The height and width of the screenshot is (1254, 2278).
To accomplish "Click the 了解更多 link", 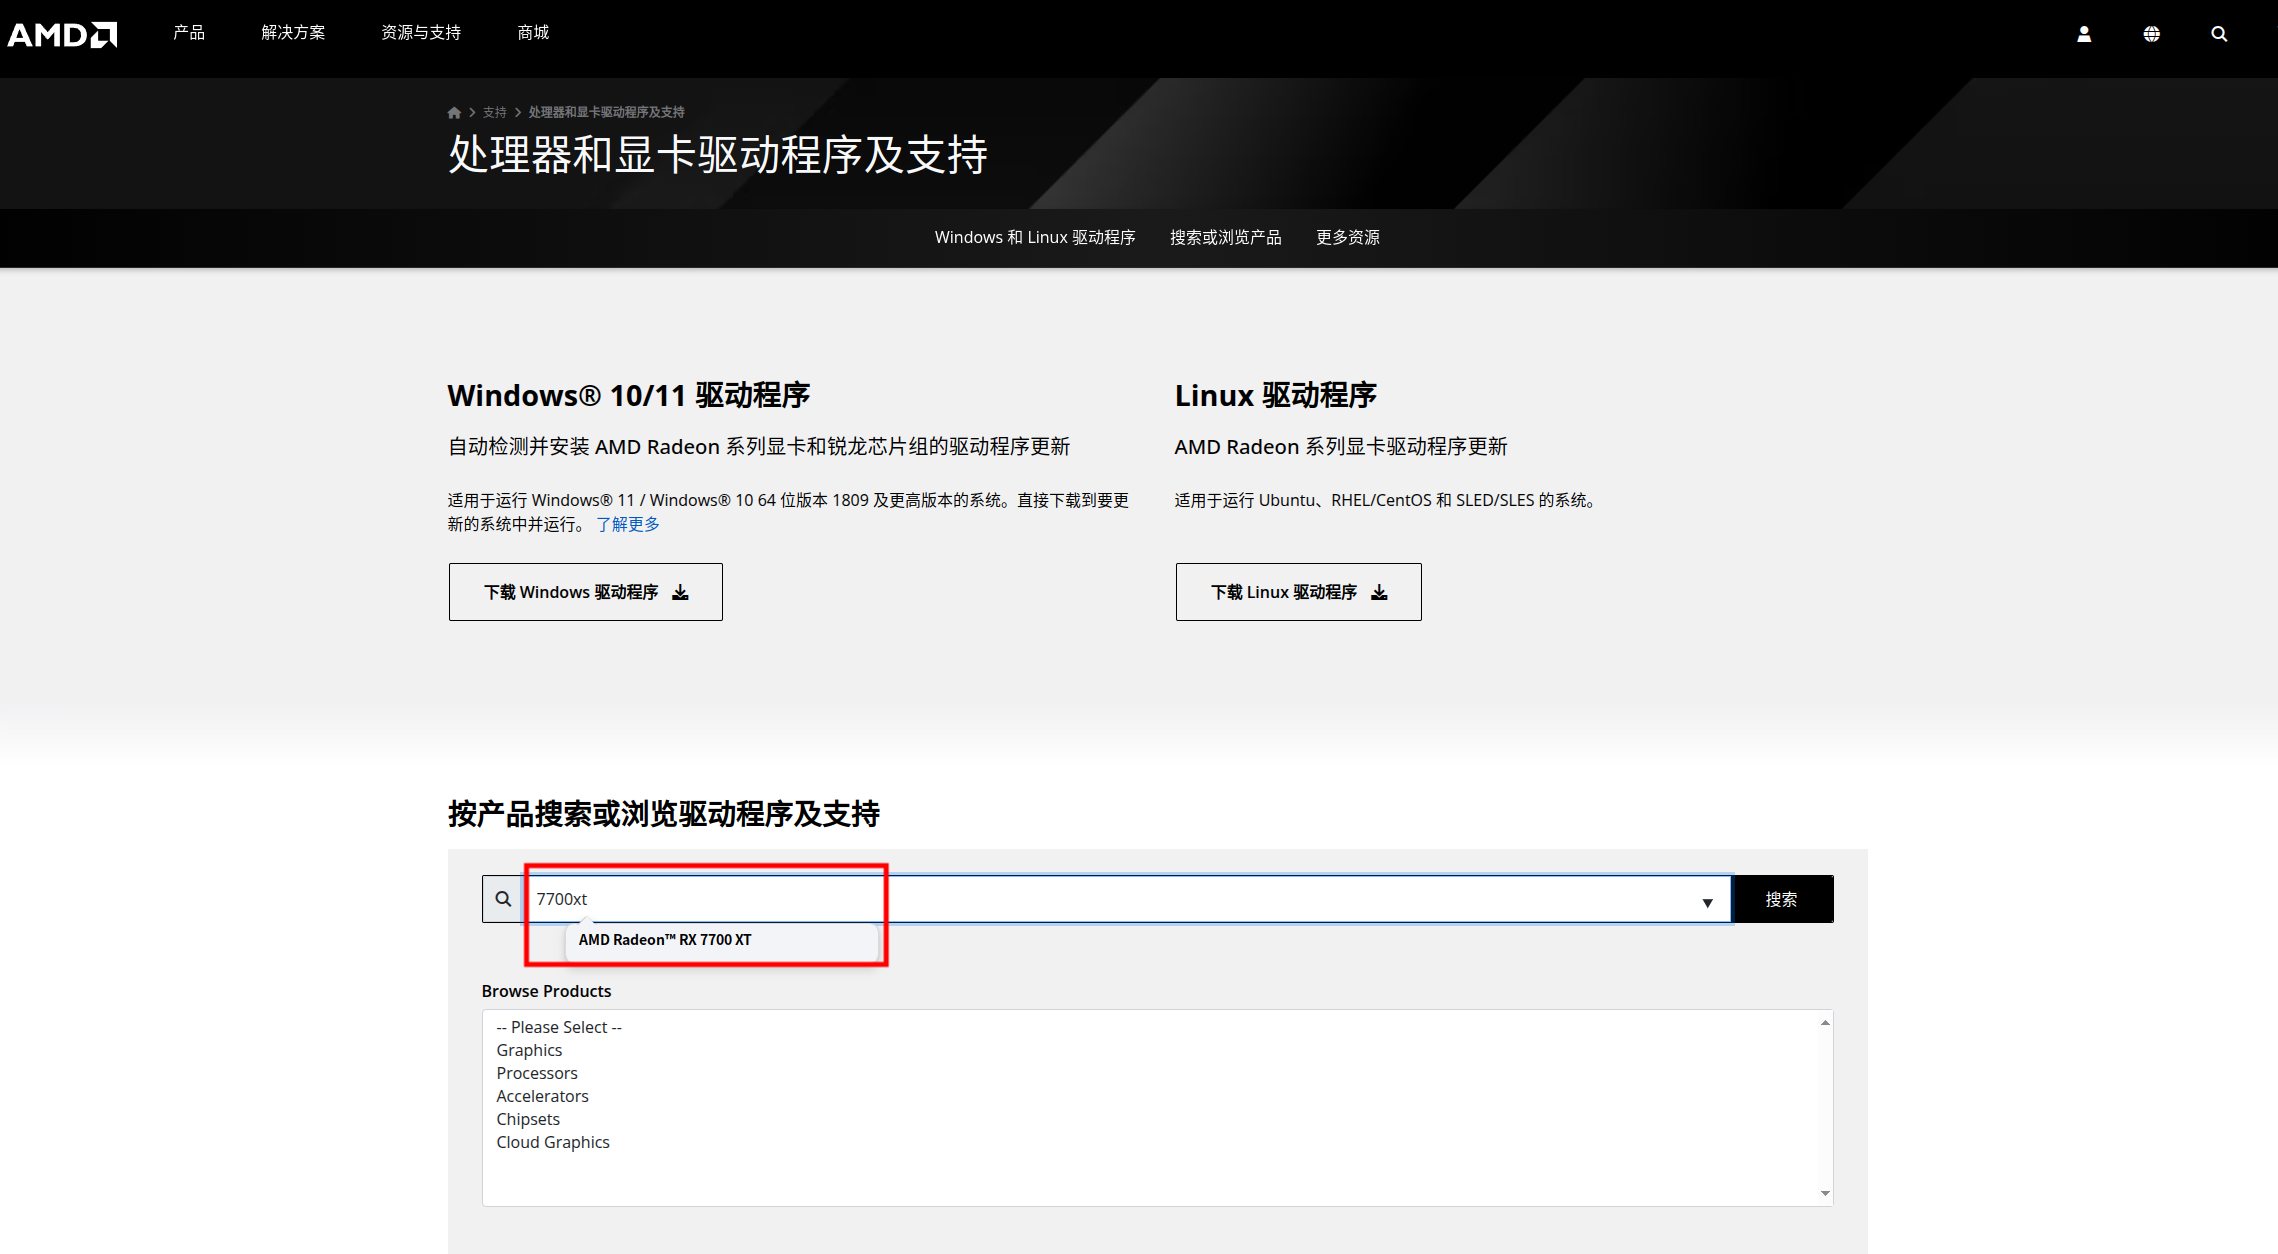I will [x=628, y=524].
